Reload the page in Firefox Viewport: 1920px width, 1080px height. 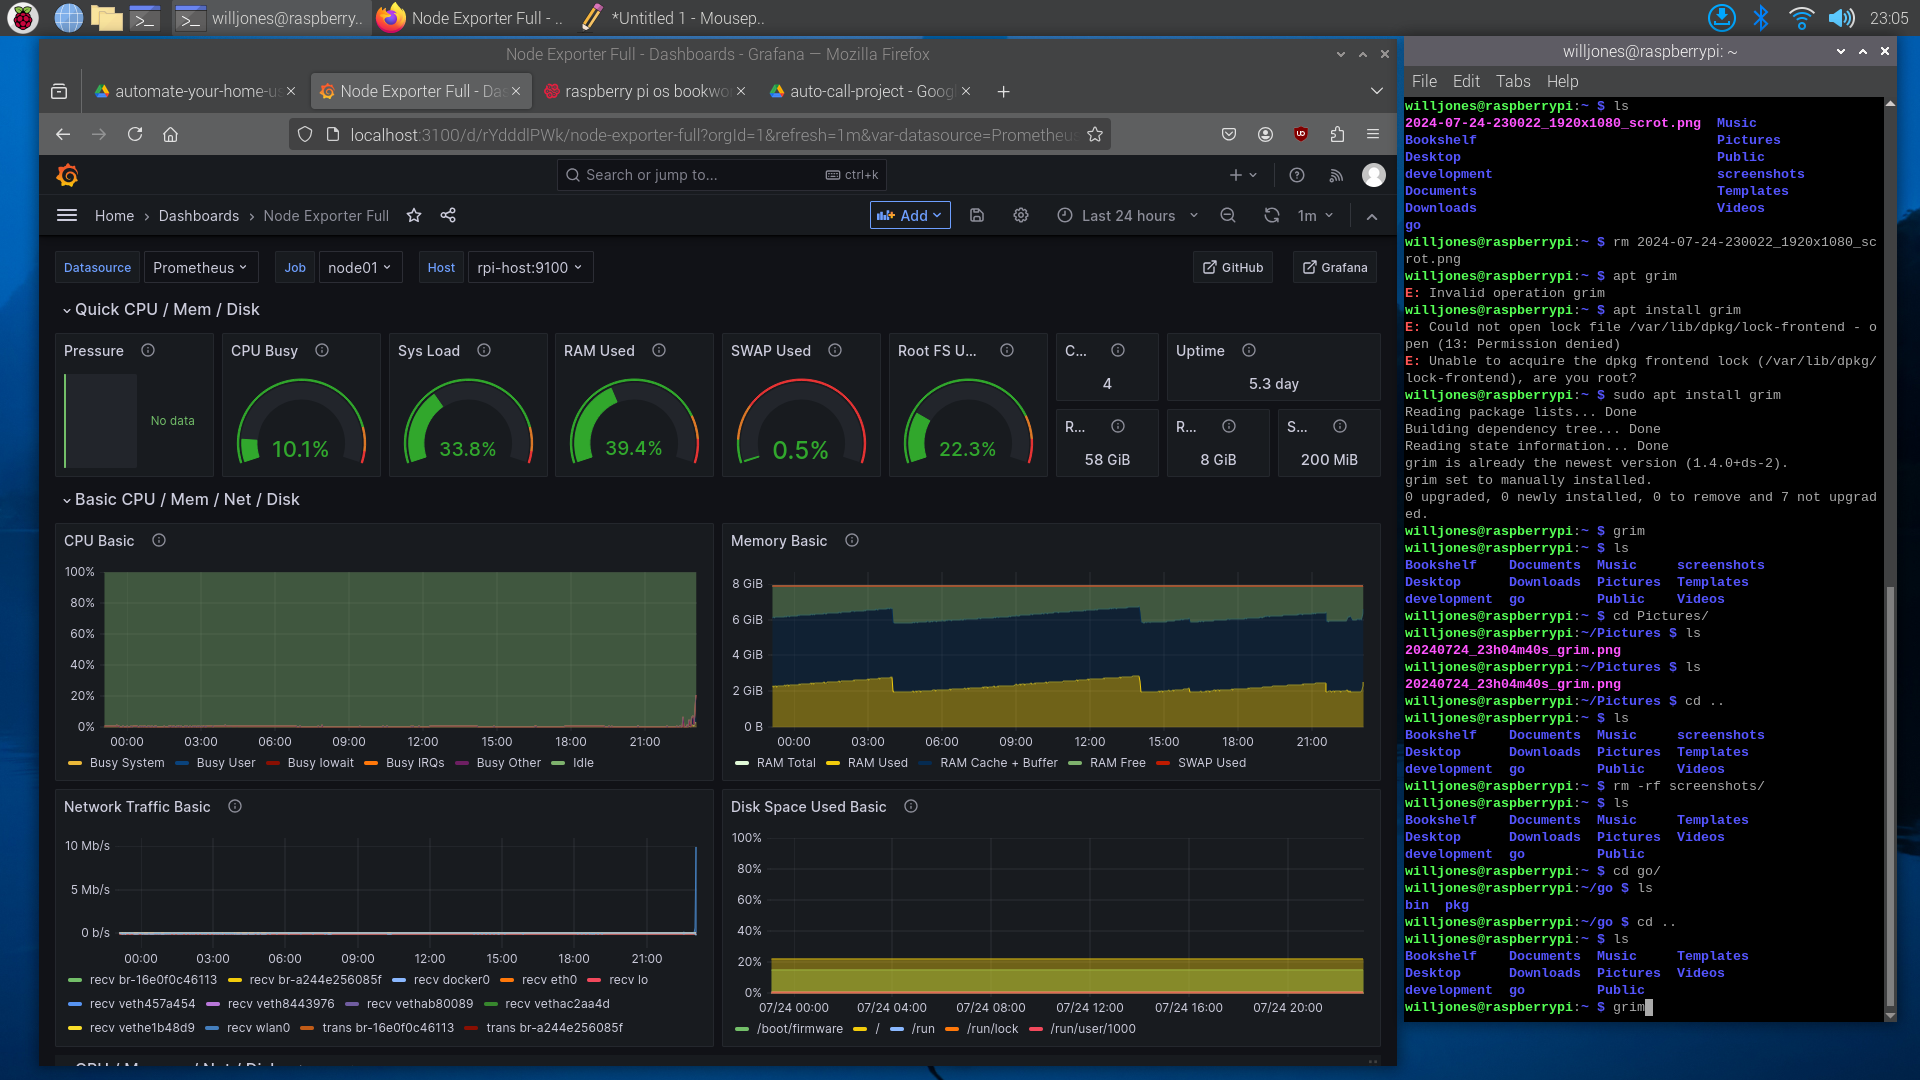[x=135, y=134]
